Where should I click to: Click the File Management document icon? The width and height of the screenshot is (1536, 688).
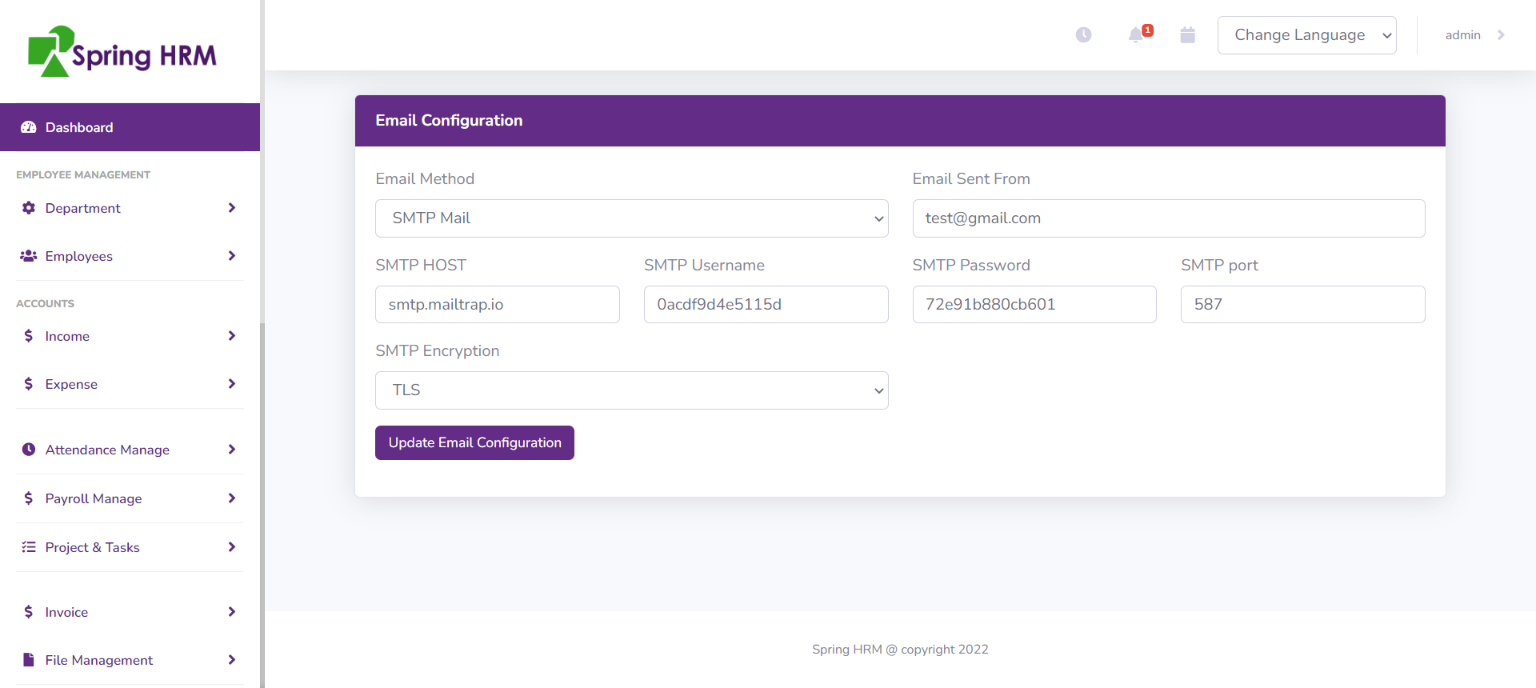[28, 660]
